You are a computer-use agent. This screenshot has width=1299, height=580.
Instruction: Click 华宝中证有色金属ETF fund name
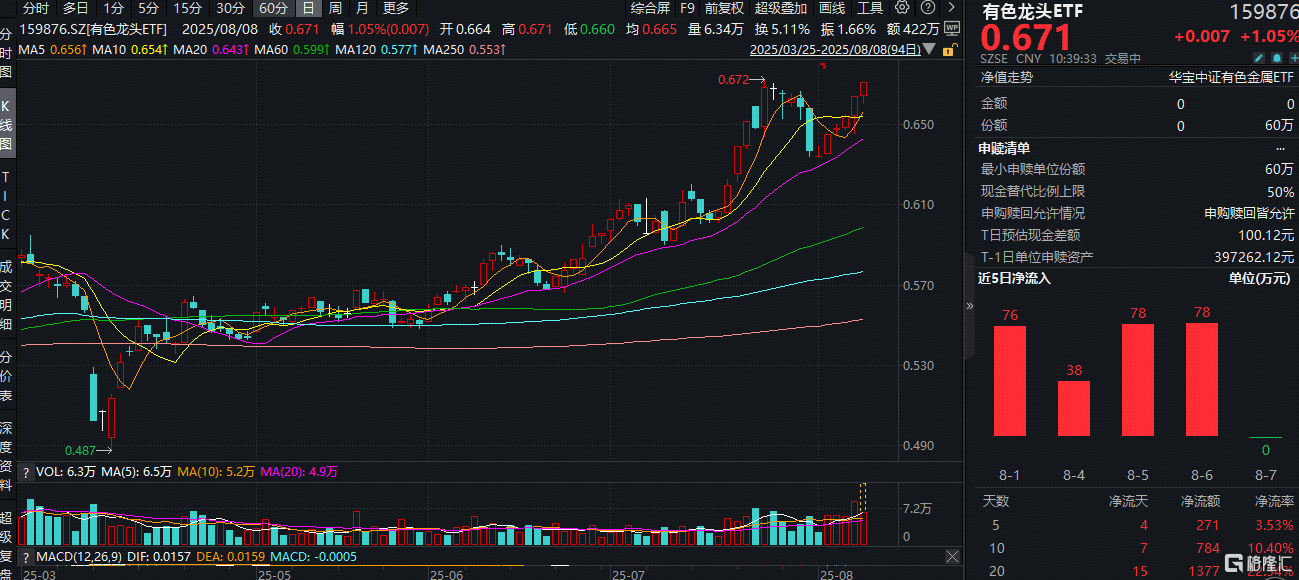[x=1232, y=76]
